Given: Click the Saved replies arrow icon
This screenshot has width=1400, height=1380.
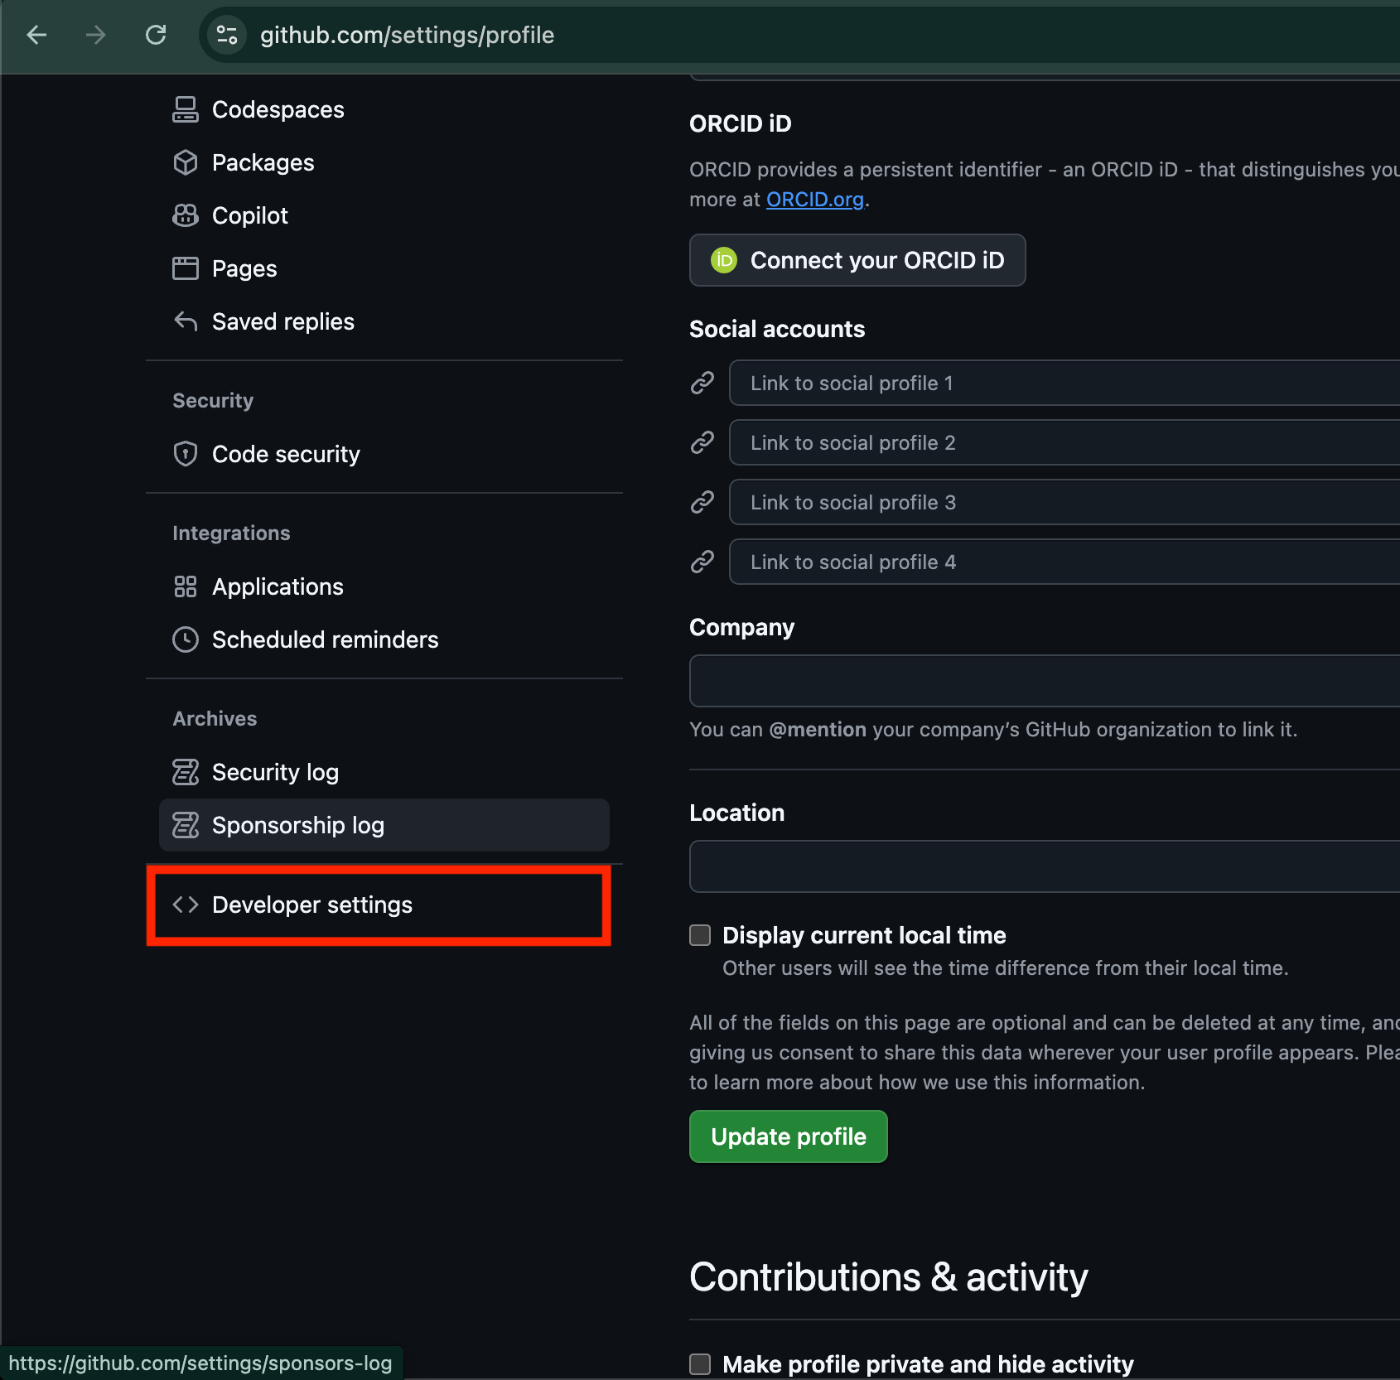Looking at the screenshot, I should point(185,322).
